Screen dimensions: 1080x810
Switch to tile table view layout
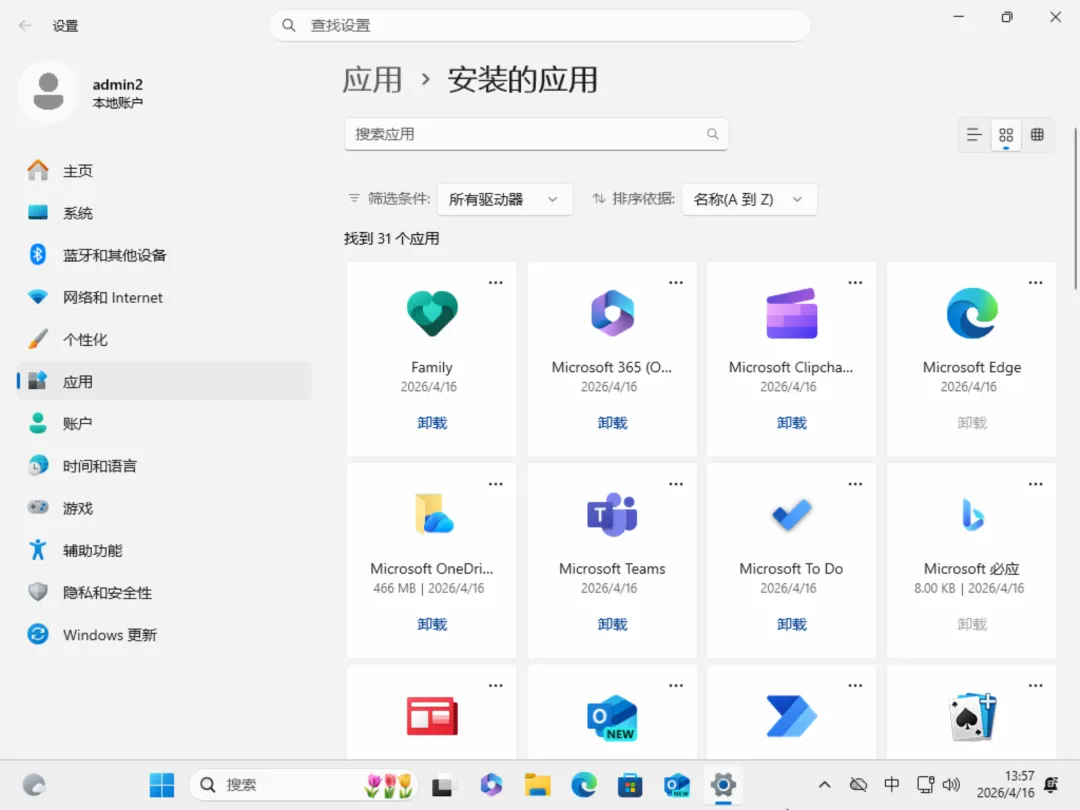pos(1037,135)
